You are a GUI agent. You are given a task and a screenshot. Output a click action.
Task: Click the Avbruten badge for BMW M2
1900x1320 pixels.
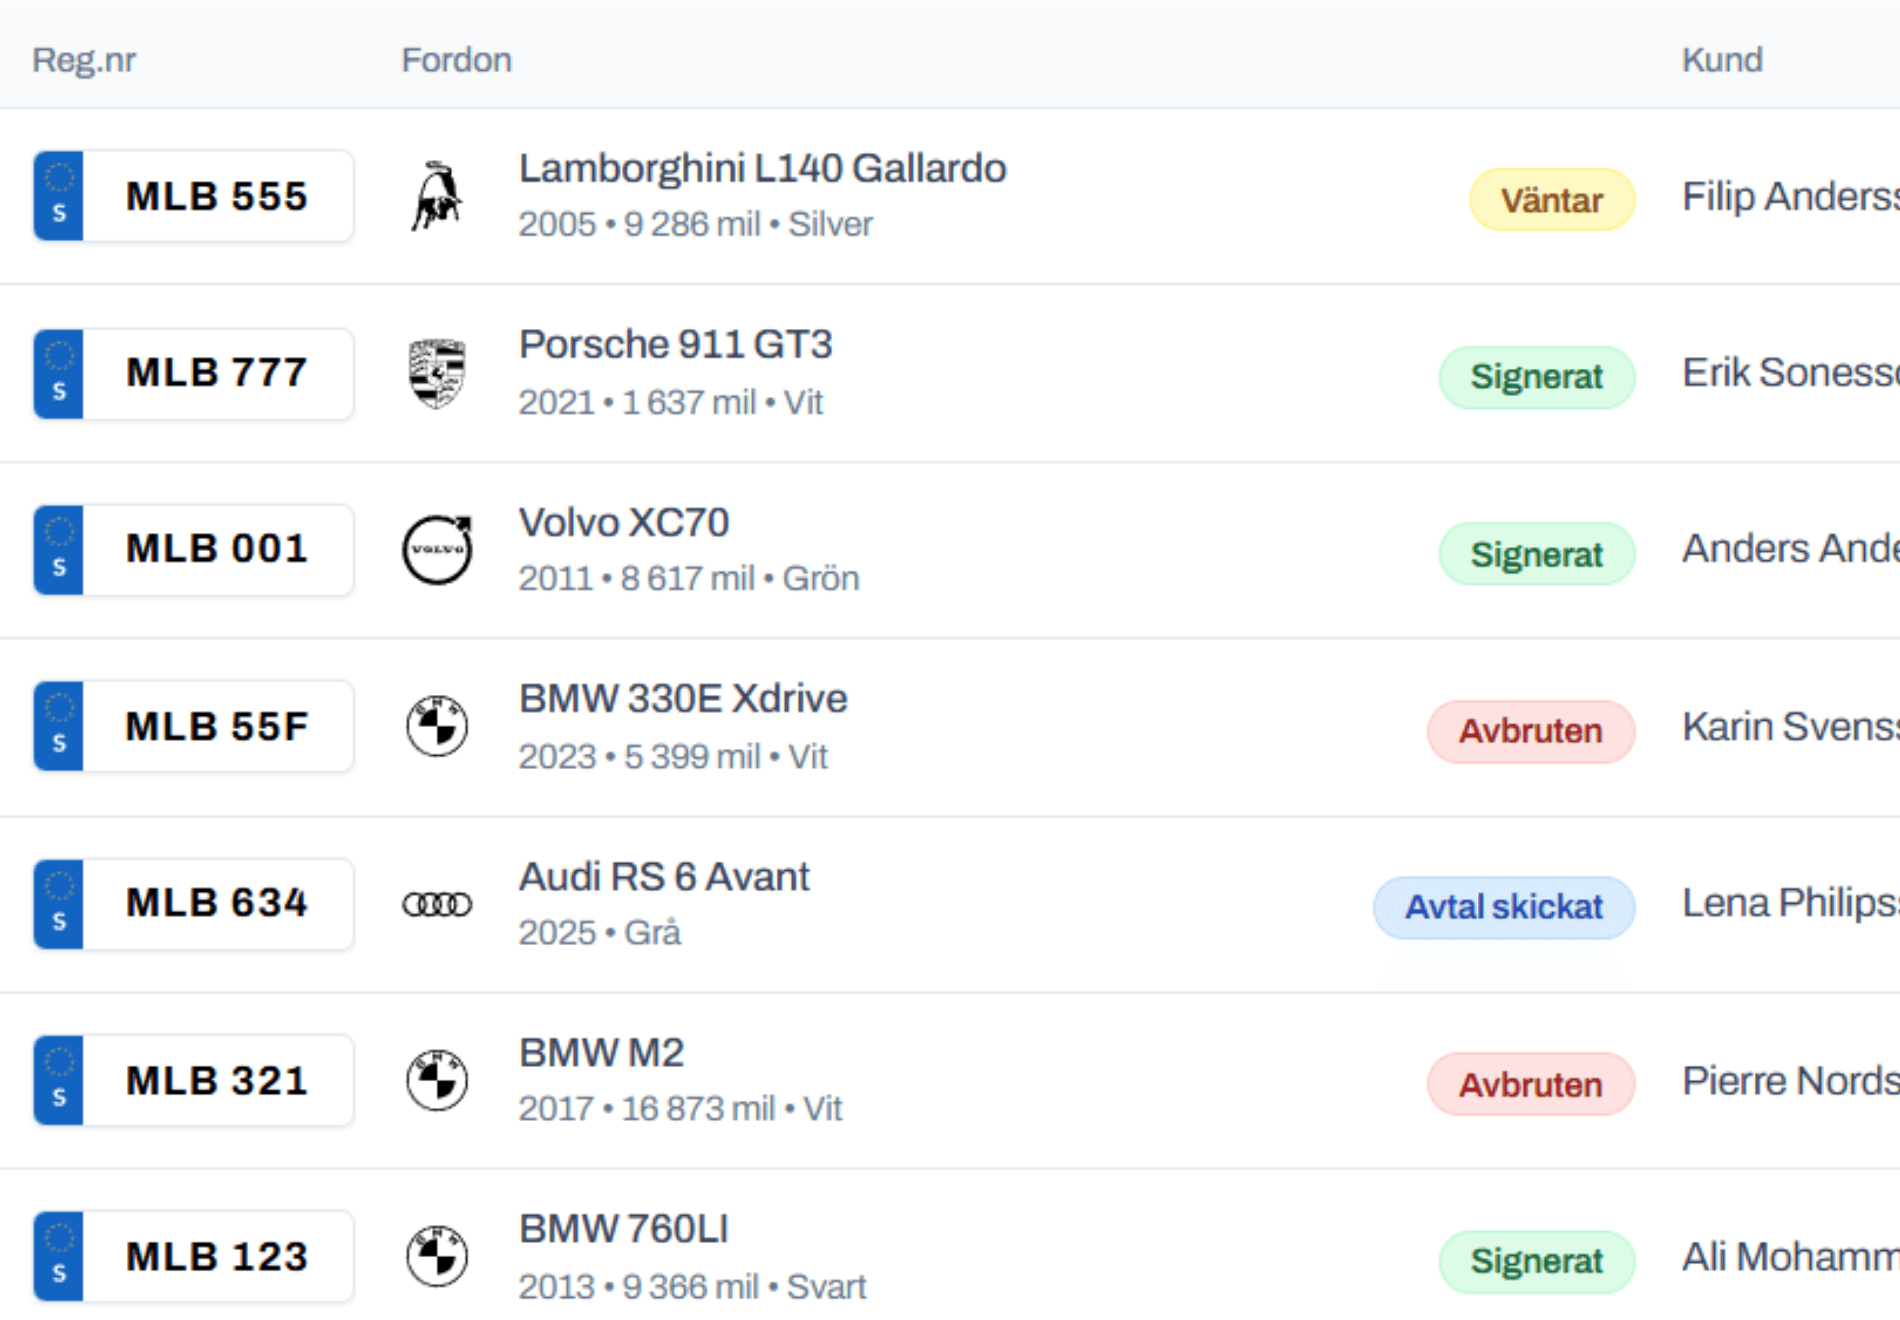tap(1531, 1084)
